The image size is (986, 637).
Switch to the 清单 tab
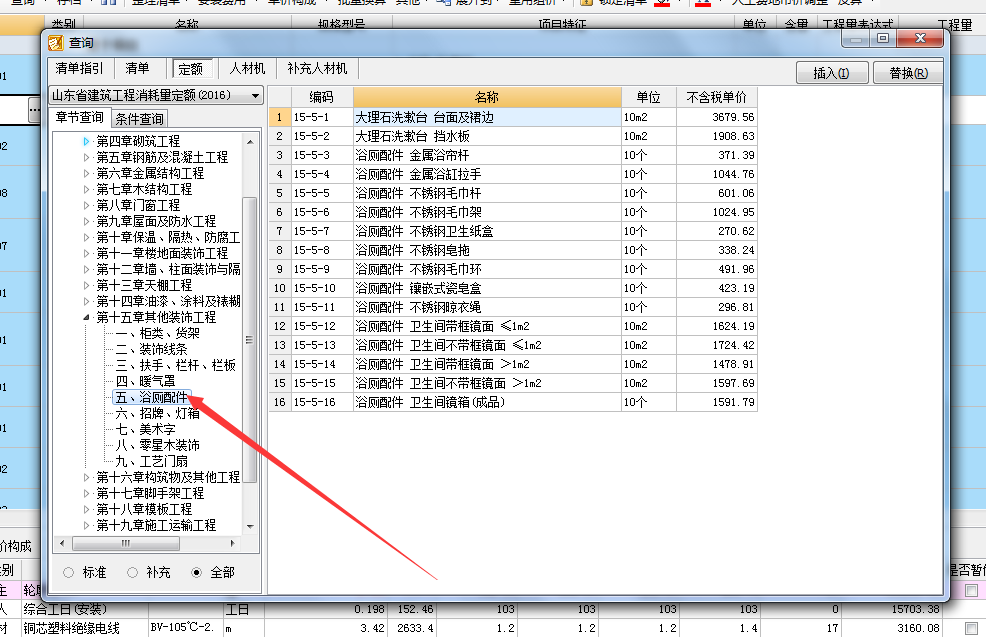click(x=136, y=68)
